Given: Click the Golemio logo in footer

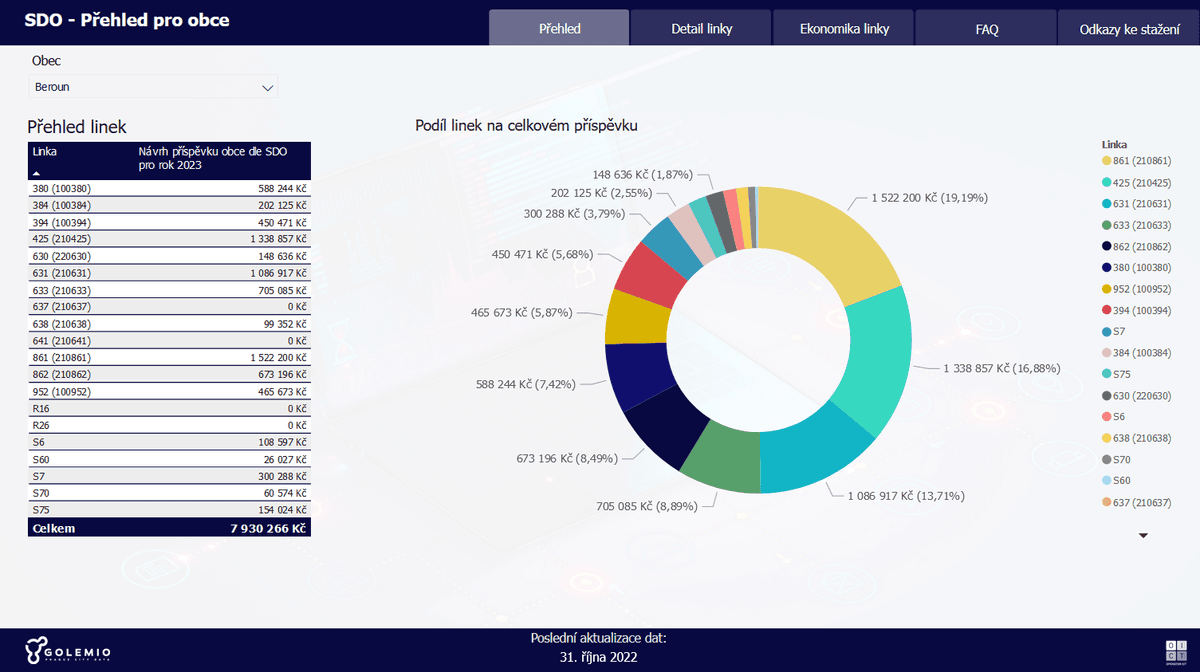Looking at the screenshot, I should tap(69, 651).
